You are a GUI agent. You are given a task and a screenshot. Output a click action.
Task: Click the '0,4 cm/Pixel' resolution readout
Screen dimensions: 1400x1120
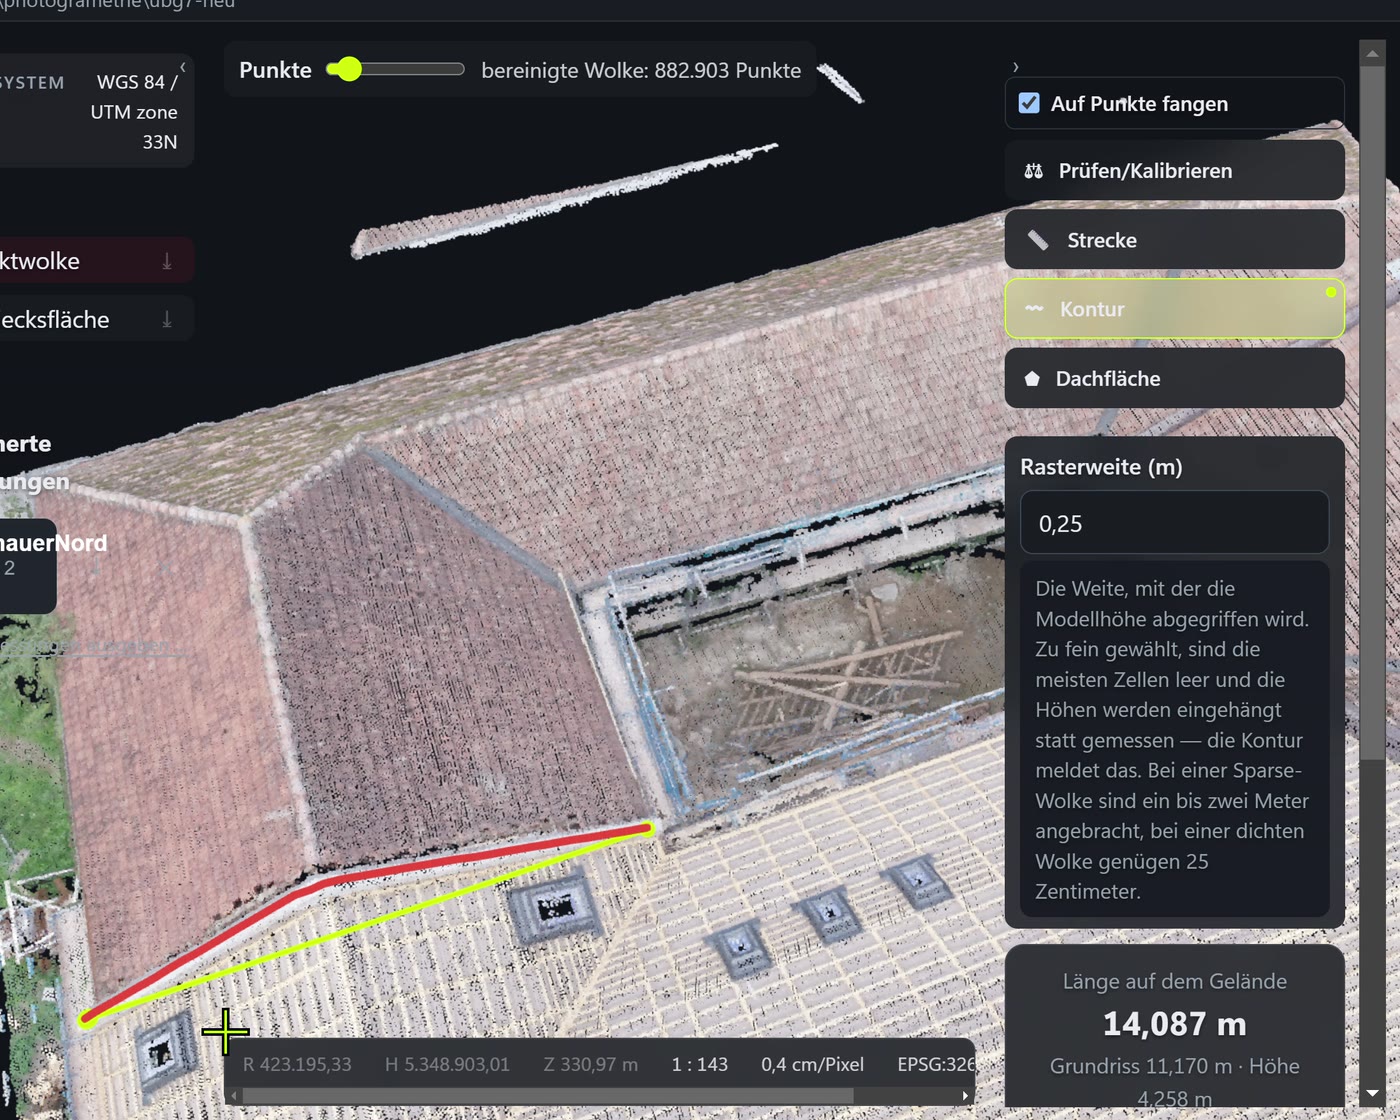pyautogui.click(x=812, y=1064)
